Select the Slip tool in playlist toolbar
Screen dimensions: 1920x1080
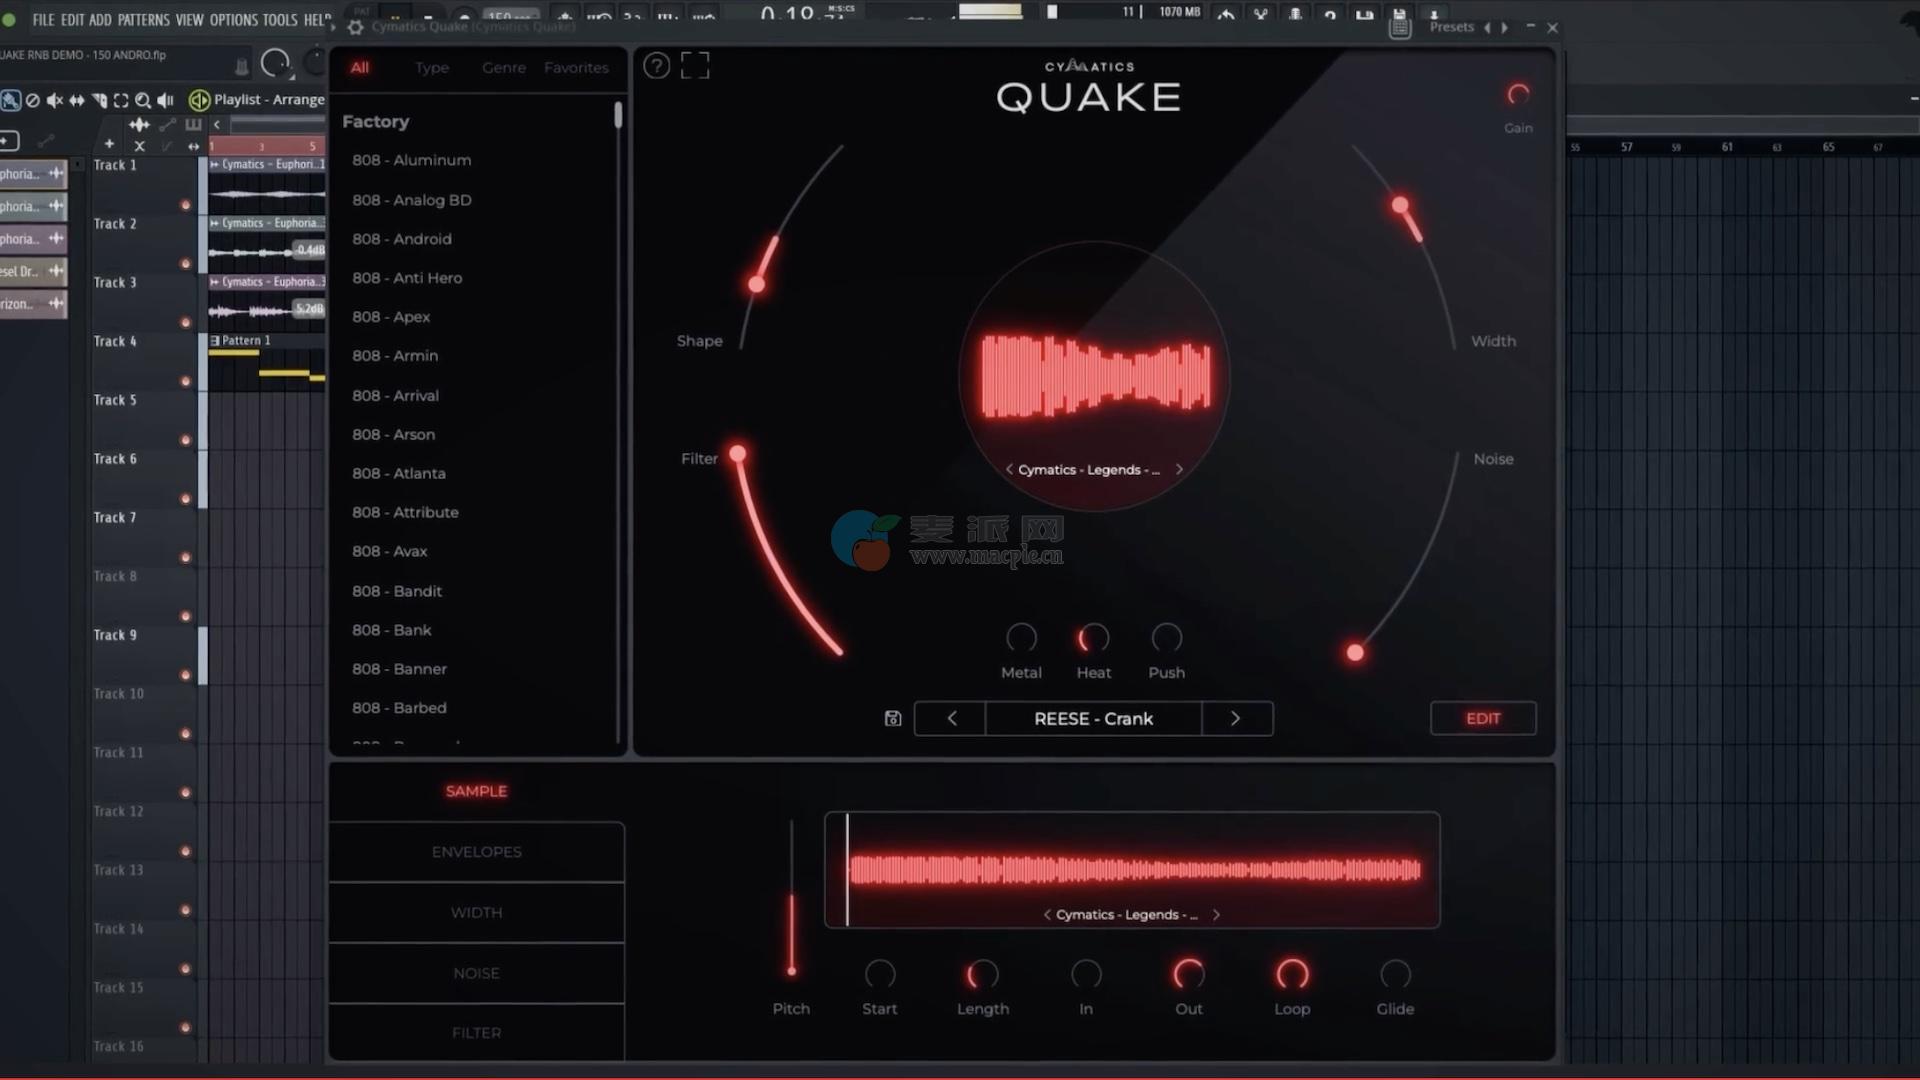click(77, 100)
